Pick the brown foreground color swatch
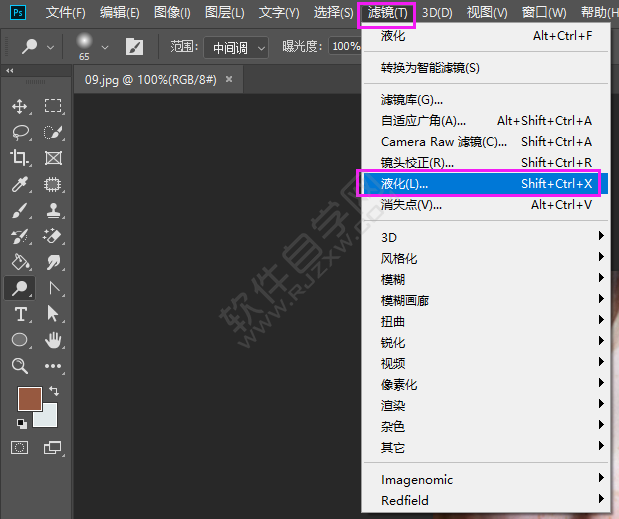Screen dimensions: 619x519 [x=30, y=399]
